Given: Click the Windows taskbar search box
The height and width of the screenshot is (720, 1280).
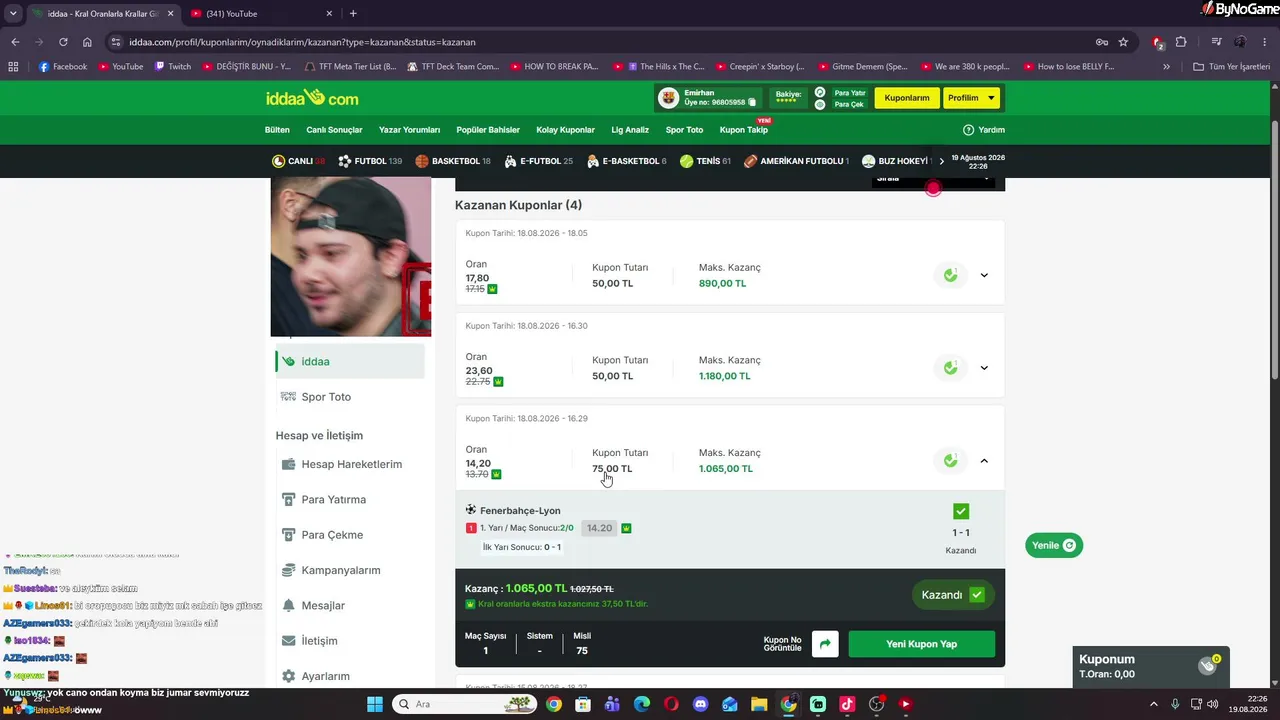Looking at the screenshot, I should 465,704.
